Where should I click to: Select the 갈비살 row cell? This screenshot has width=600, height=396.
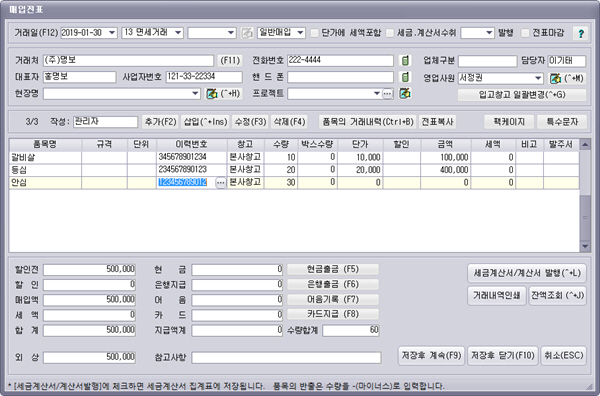45,157
